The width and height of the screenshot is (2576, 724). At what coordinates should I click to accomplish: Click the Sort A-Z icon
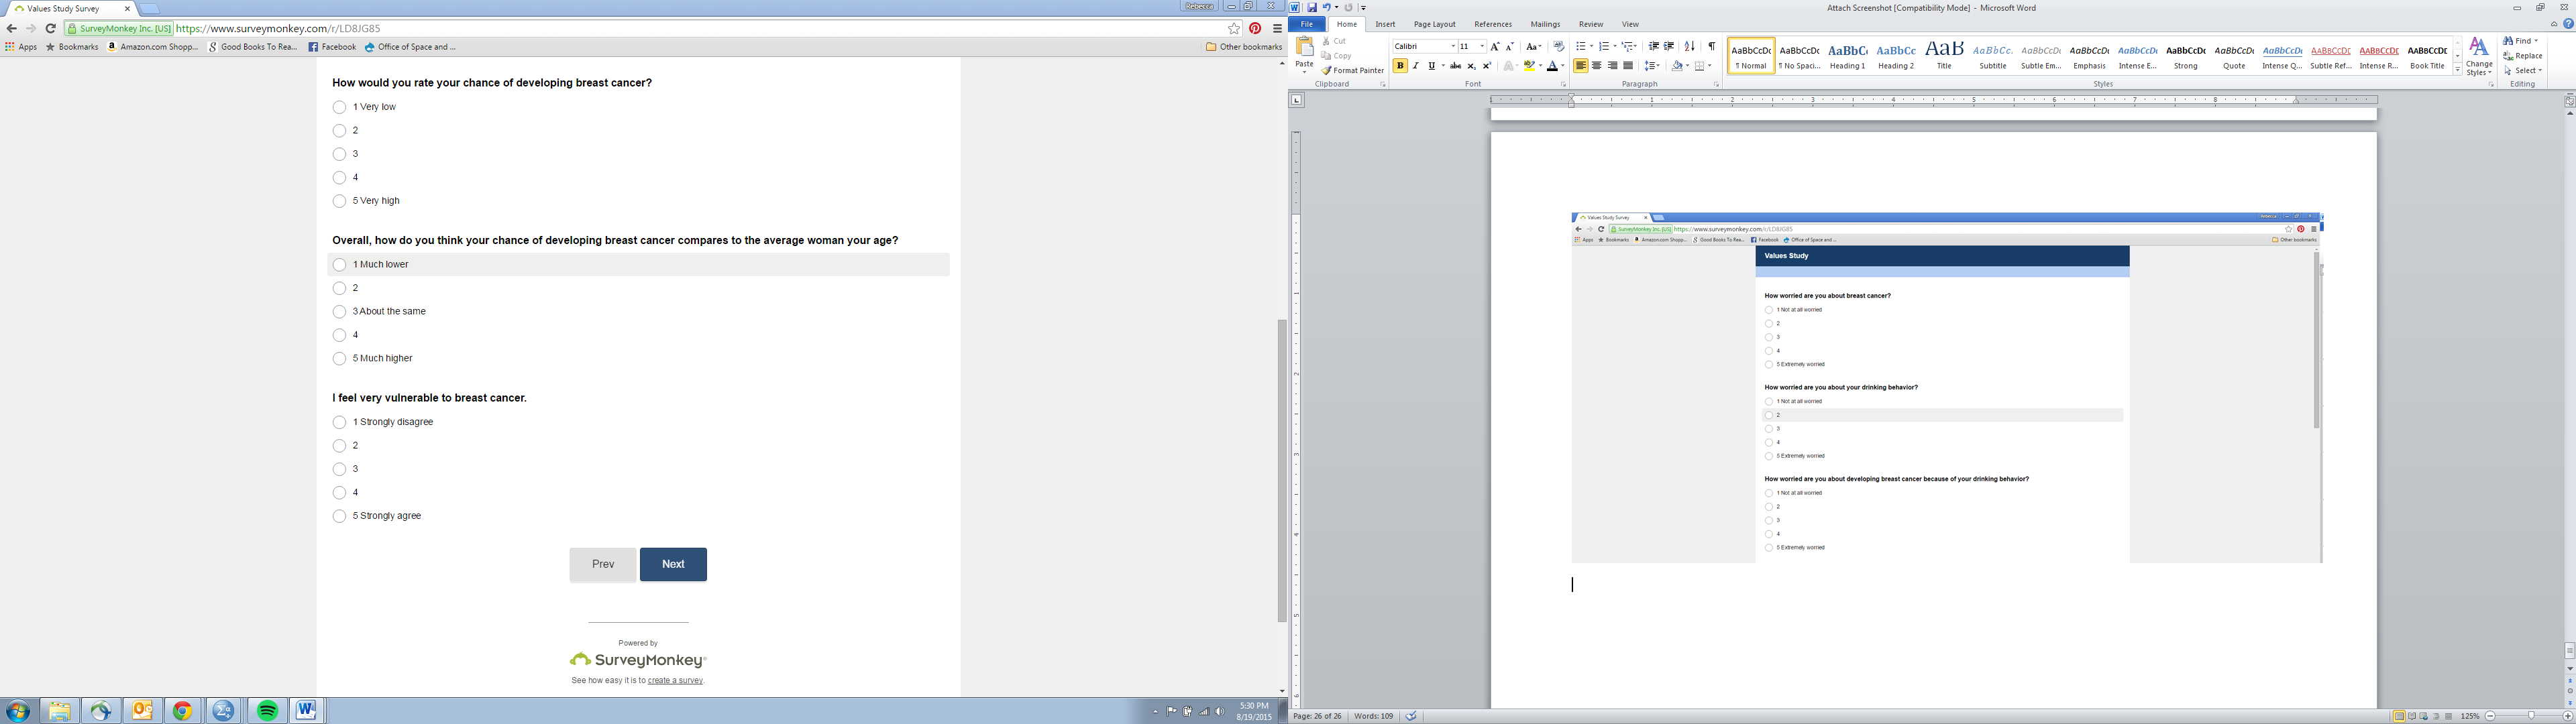[x=1690, y=46]
